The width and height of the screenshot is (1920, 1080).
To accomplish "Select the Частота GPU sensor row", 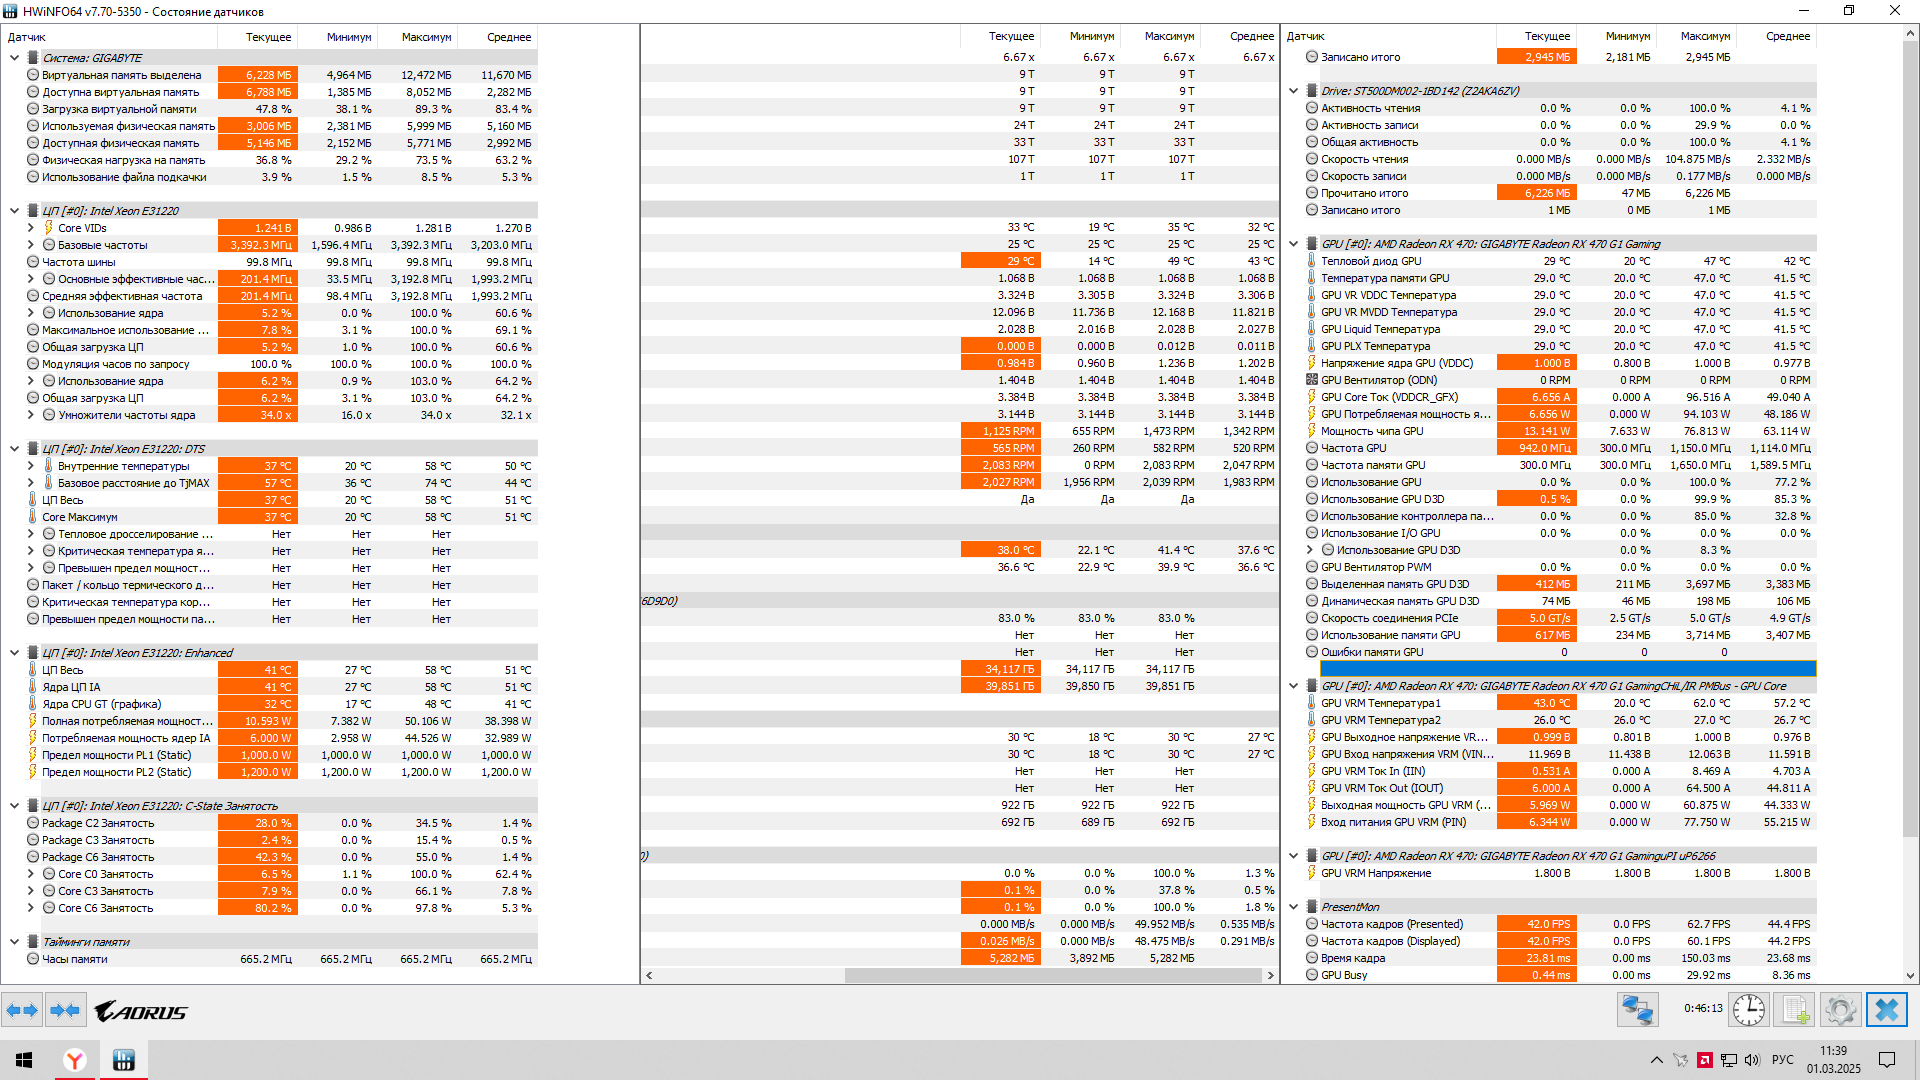I will 1355,448.
